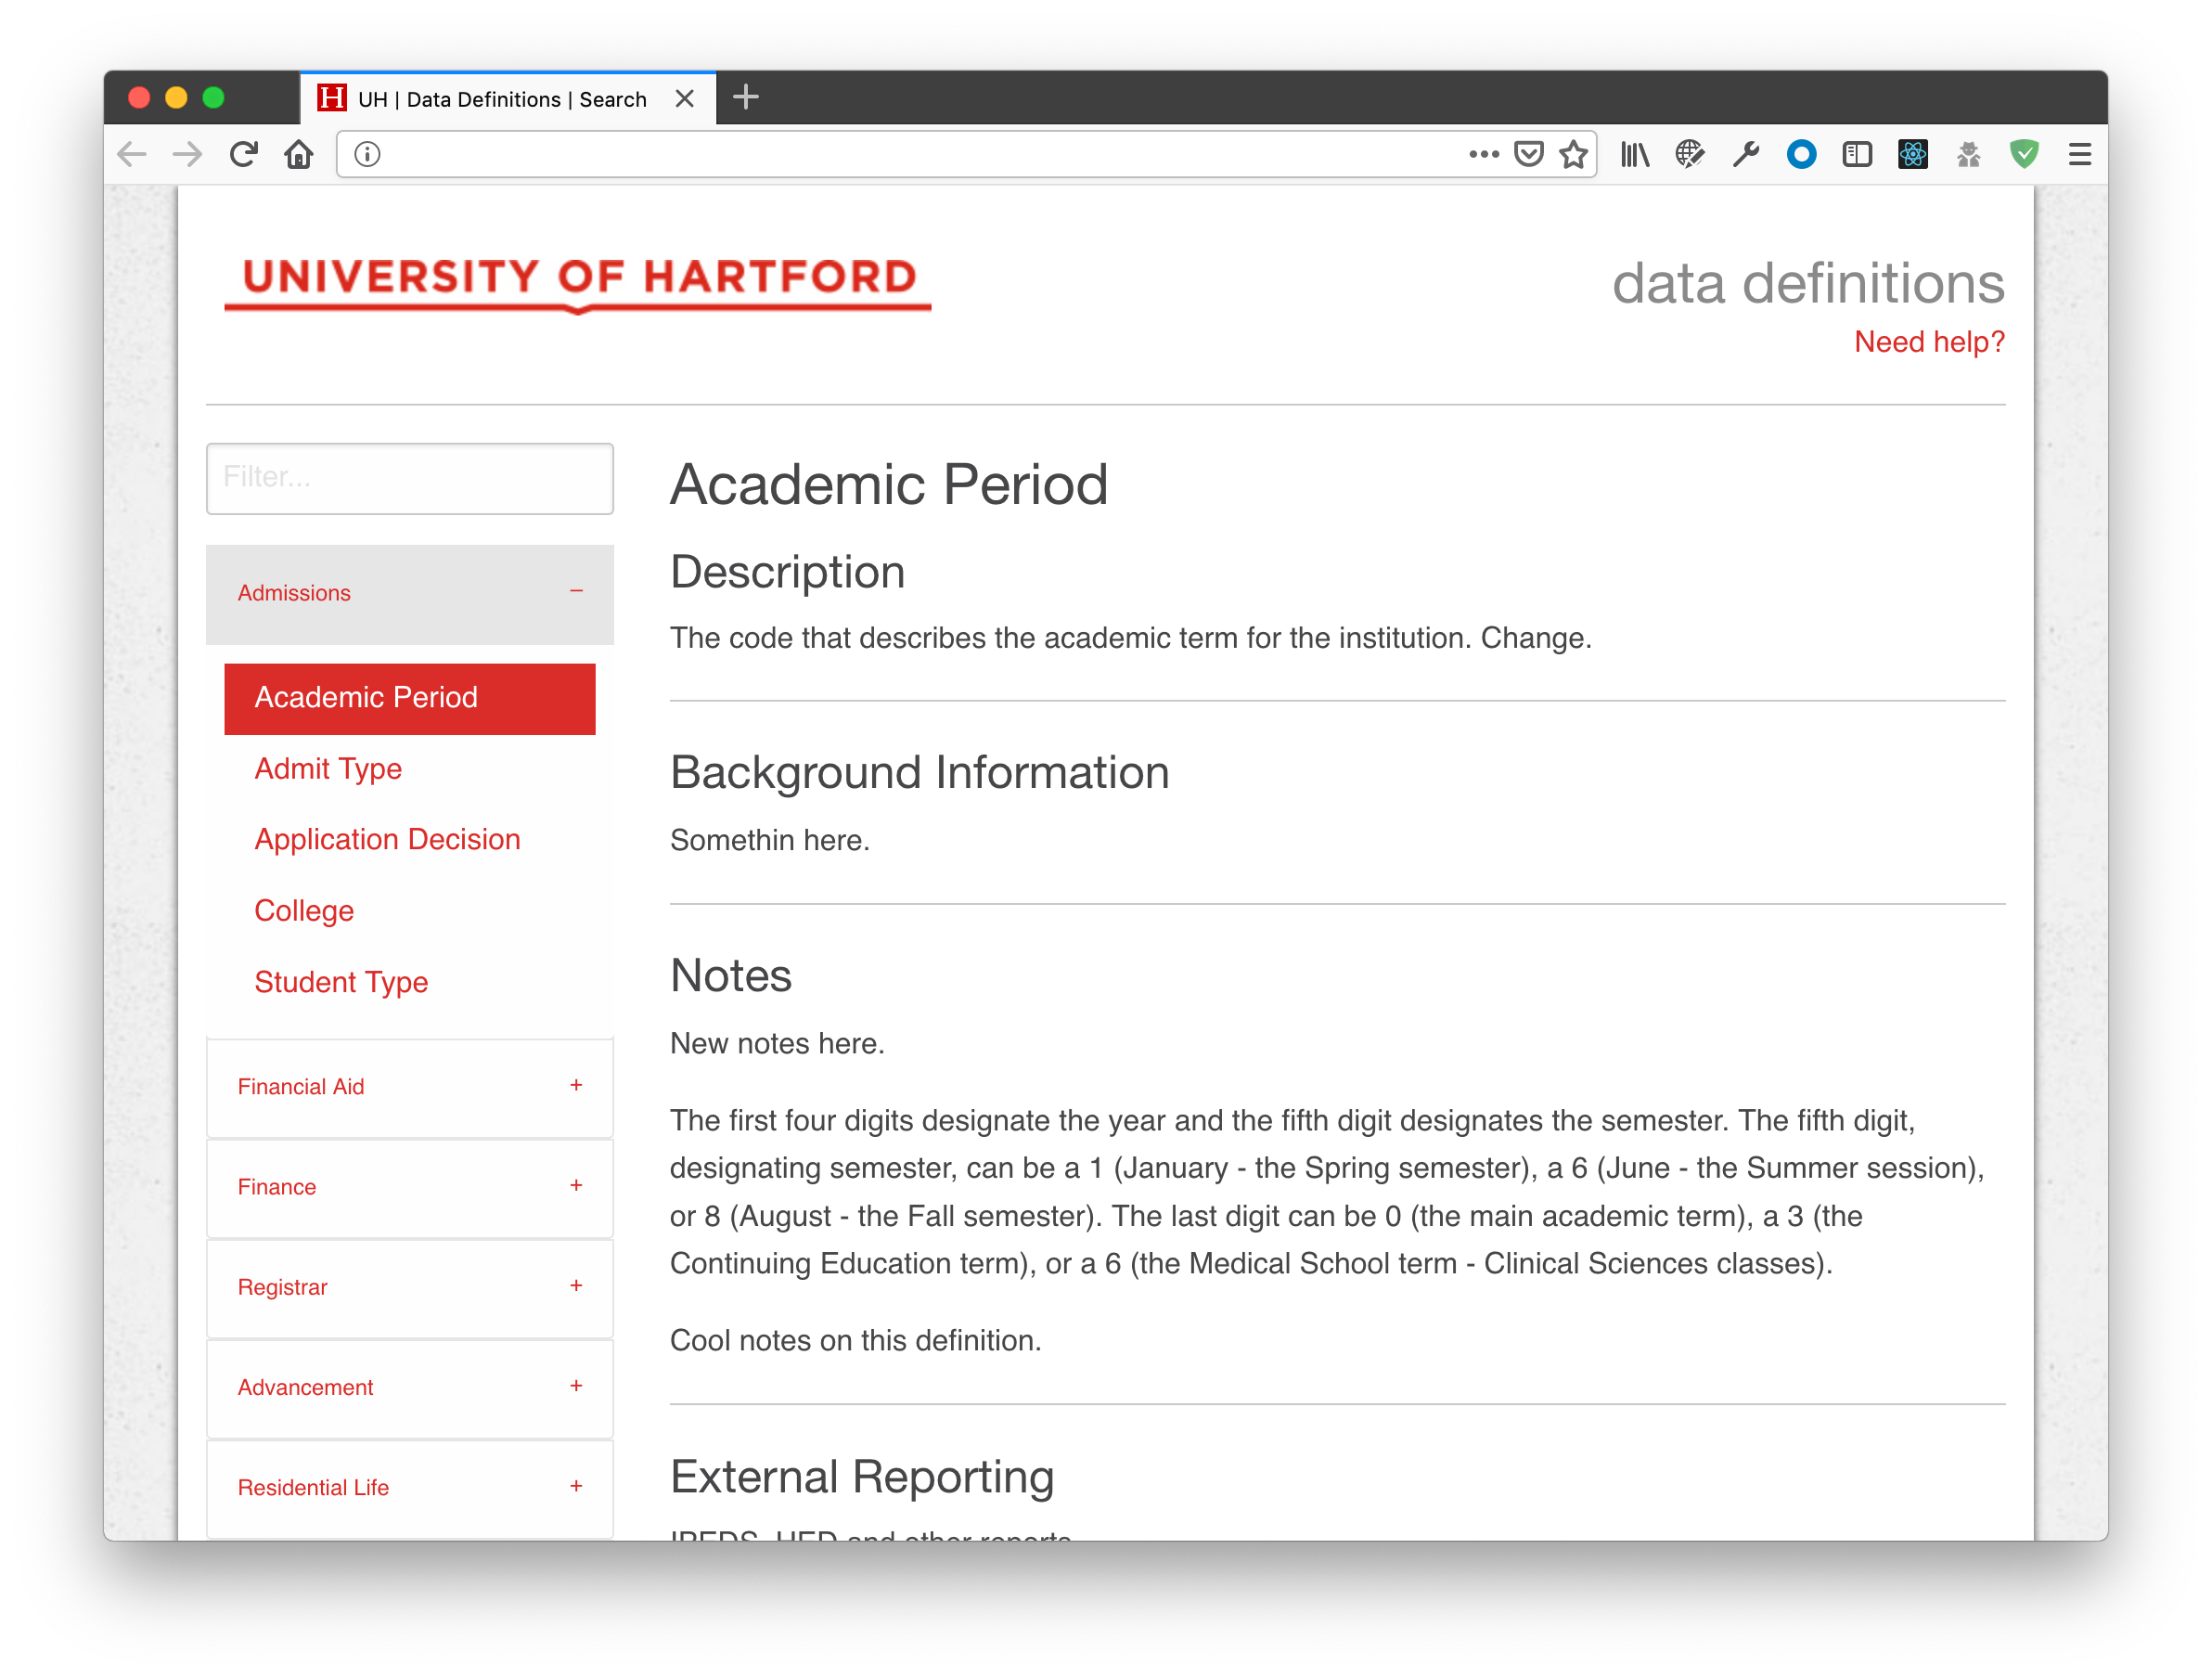The image size is (2212, 1678).
Task: Open the Library icon in toolbar
Action: [x=1635, y=155]
